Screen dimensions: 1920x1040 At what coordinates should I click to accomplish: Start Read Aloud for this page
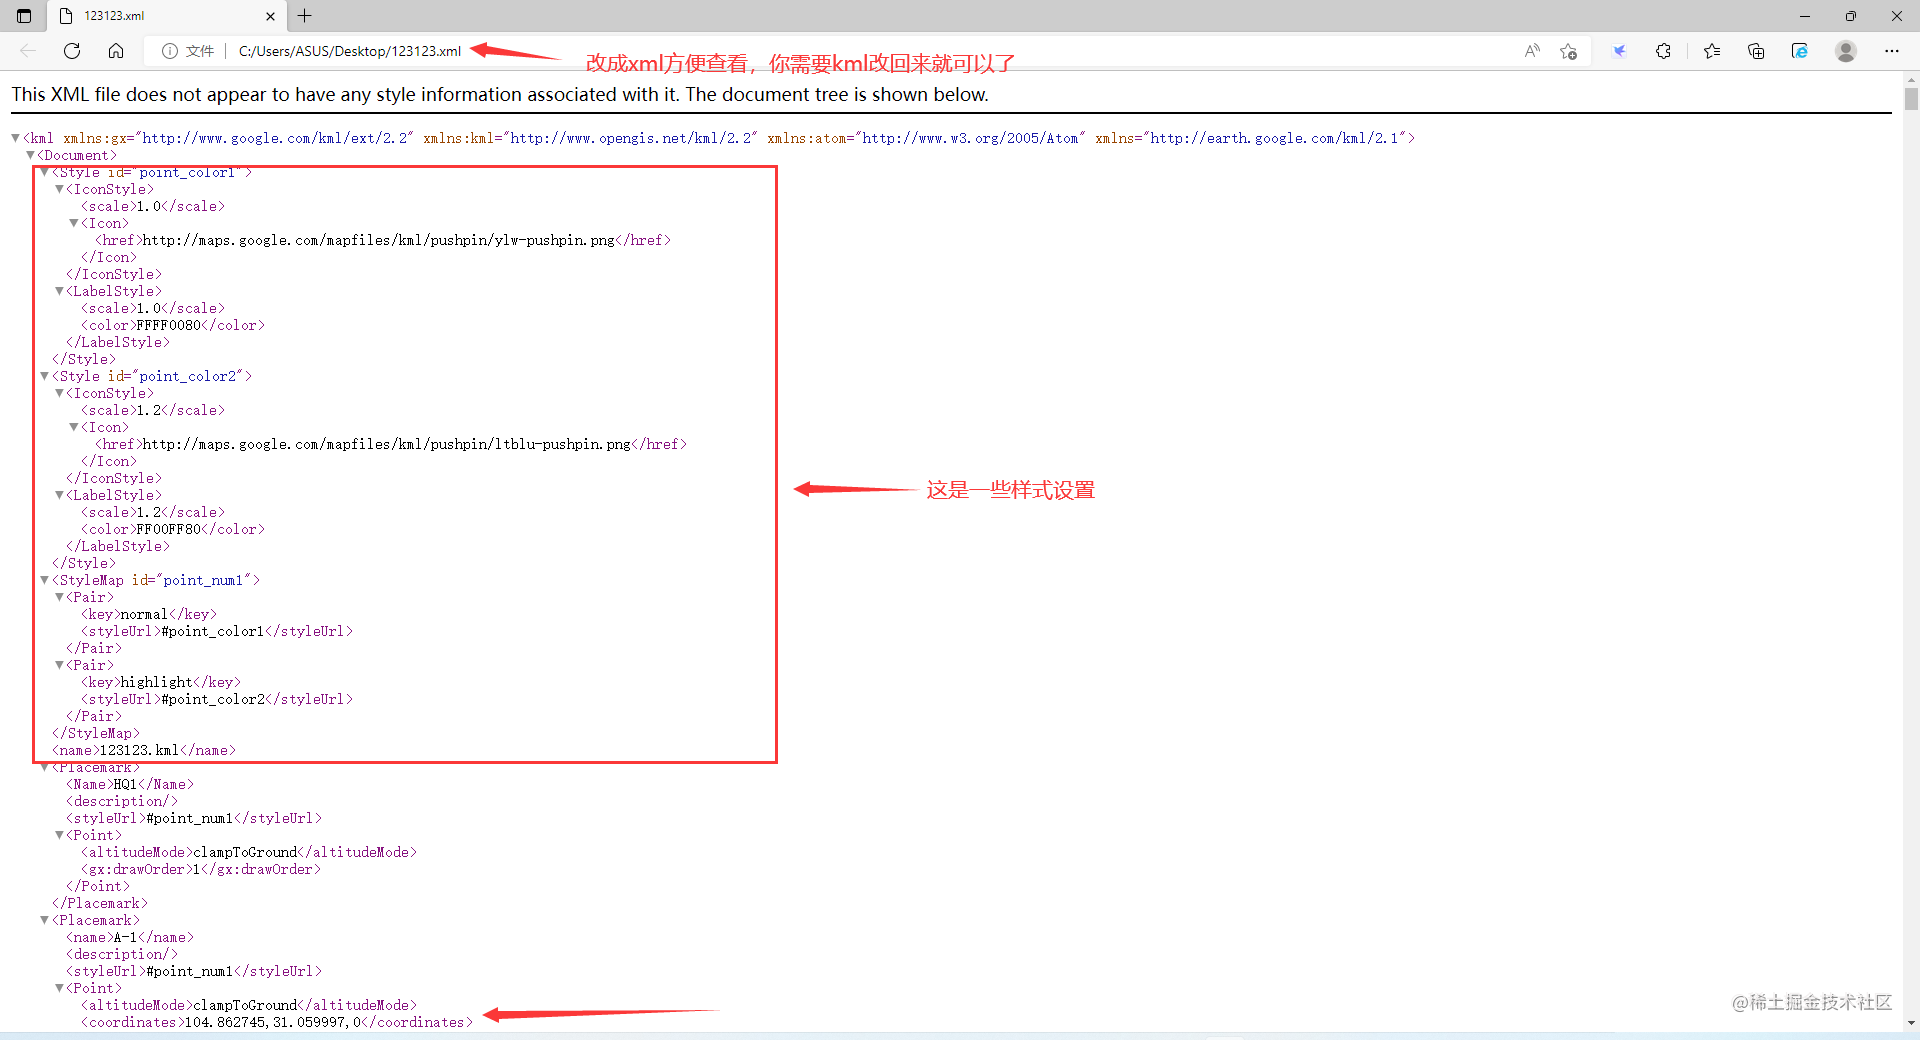pos(1532,51)
